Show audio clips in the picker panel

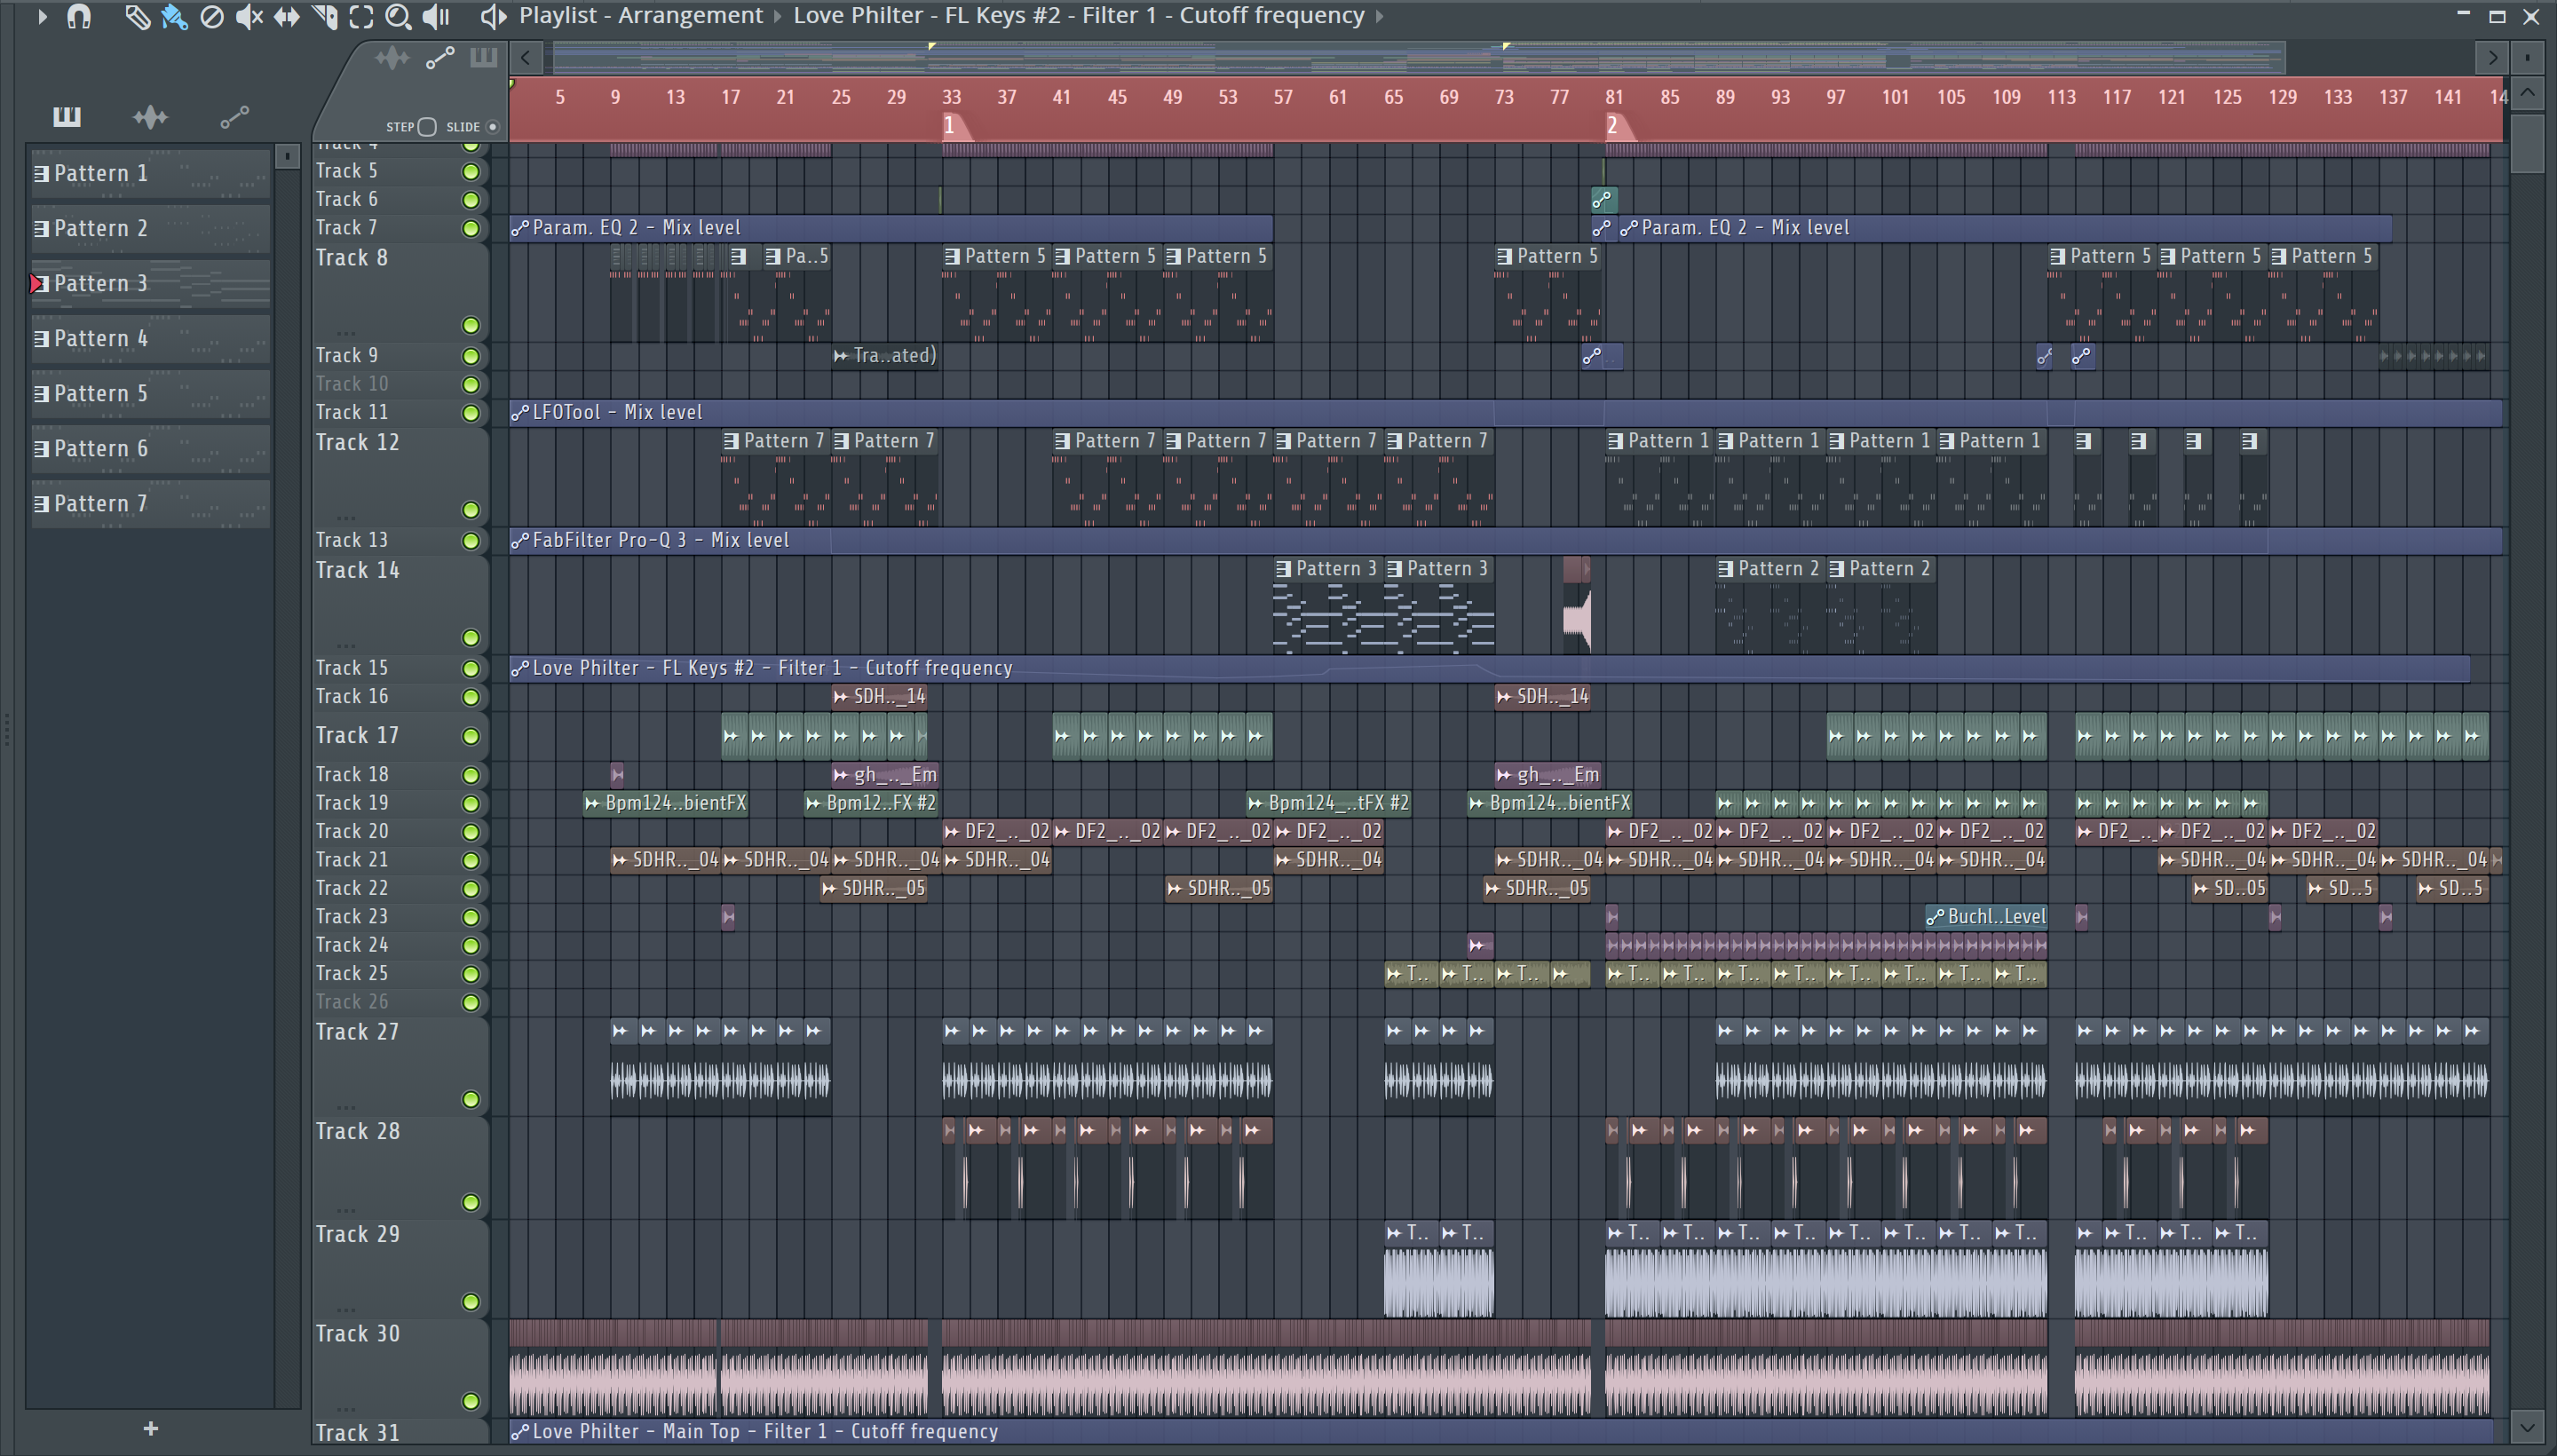(x=150, y=117)
